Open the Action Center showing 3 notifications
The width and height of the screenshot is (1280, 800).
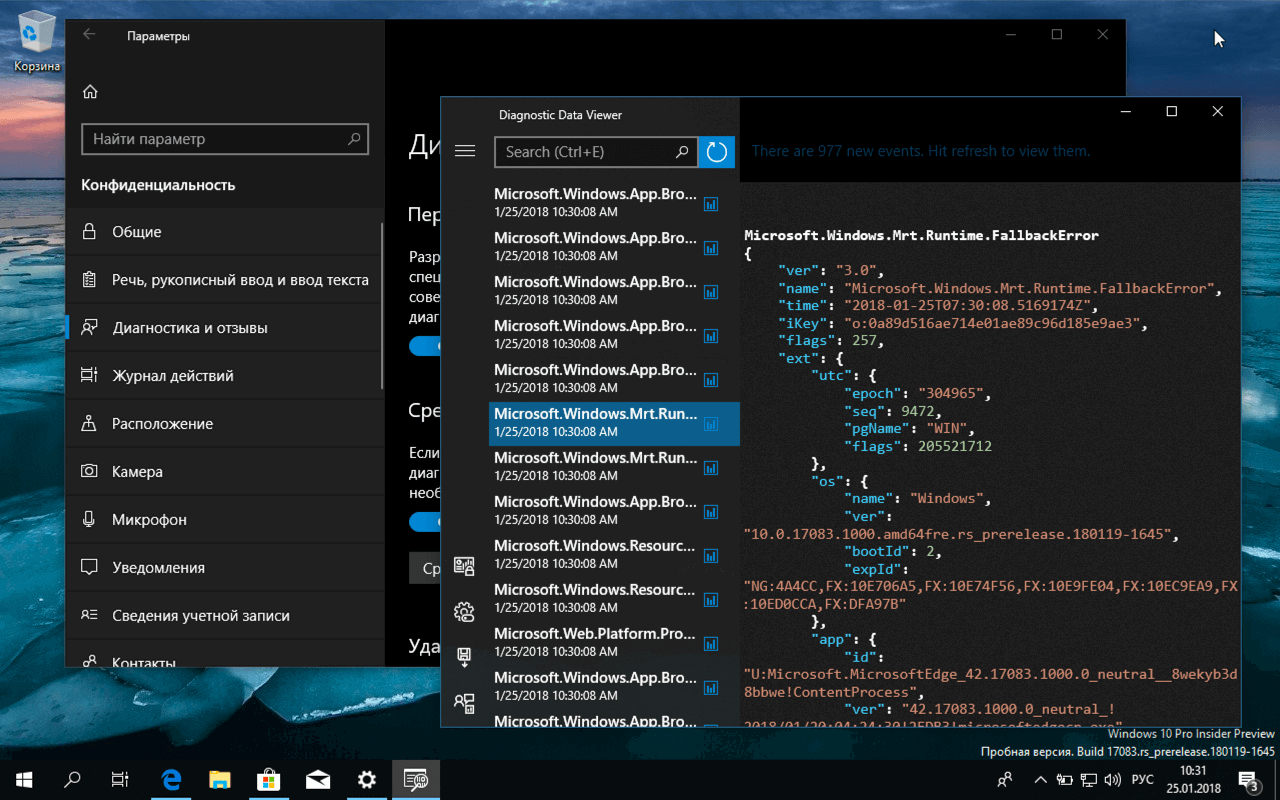[1248, 779]
